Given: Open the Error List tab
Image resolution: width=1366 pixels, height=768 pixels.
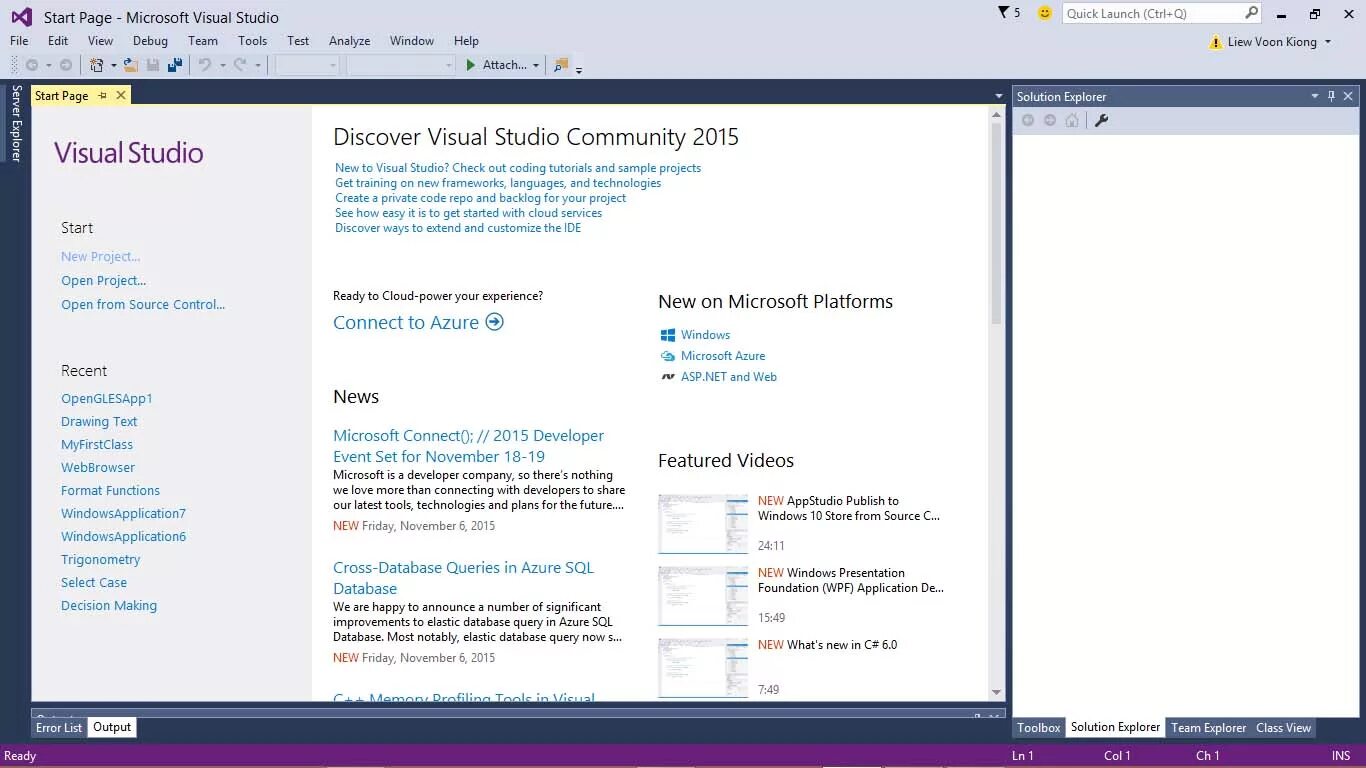Looking at the screenshot, I should tap(59, 728).
